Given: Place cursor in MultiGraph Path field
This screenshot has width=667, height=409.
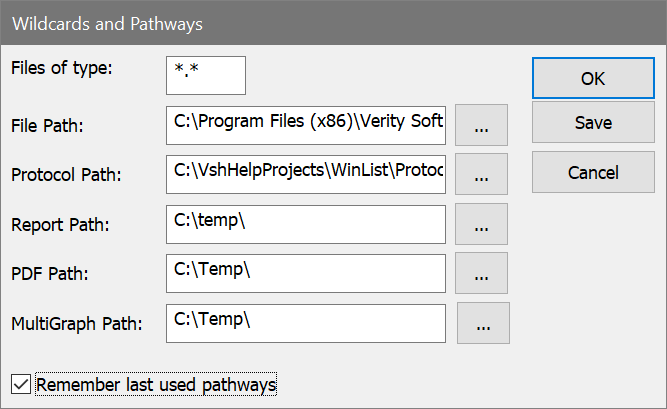Looking at the screenshot, I should pyautogui.click(x=306, y=322).
